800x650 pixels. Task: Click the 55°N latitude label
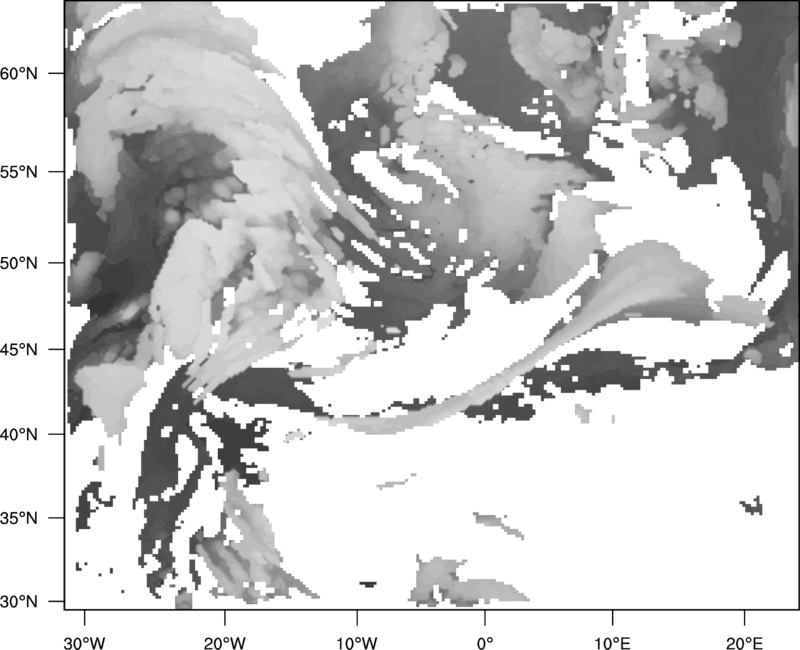point(19,172)
